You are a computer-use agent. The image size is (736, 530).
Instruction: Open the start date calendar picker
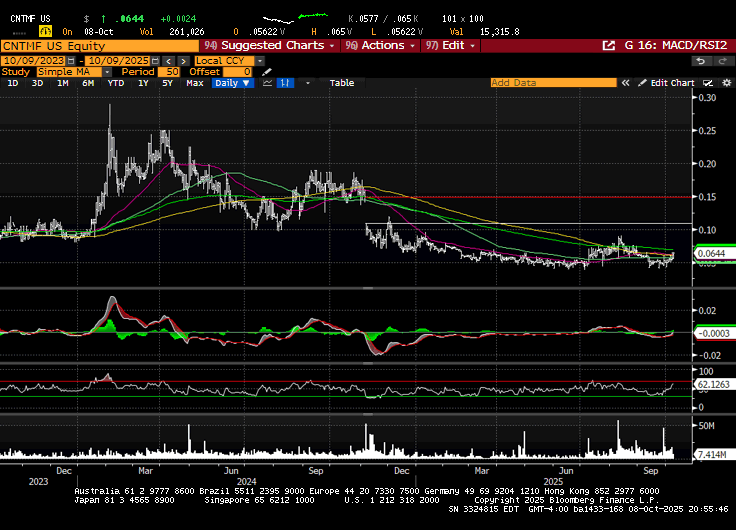tap(71, 61)
